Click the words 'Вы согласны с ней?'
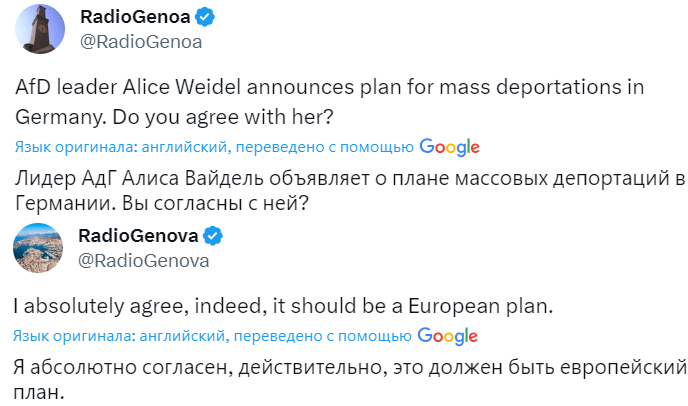 (215, 203)
